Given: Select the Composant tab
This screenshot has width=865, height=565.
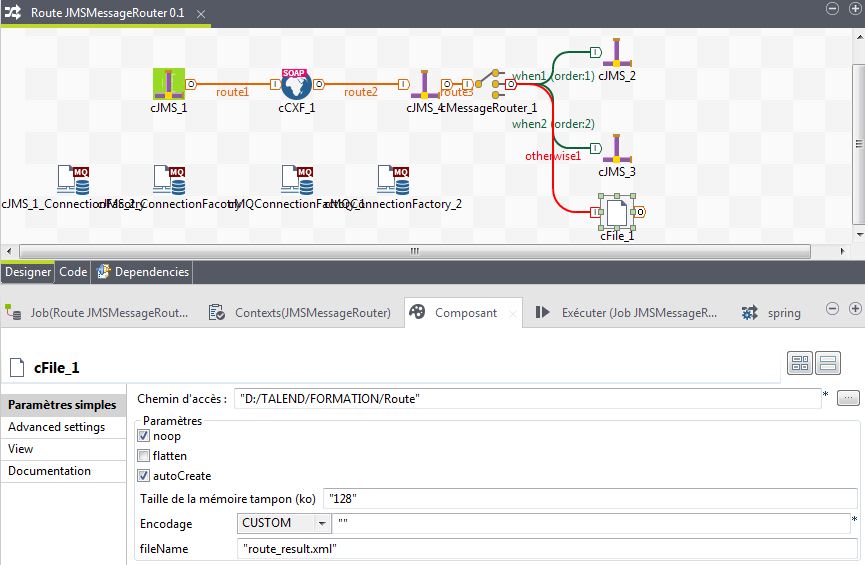Looking at the screenshot, I should [463, 313].
